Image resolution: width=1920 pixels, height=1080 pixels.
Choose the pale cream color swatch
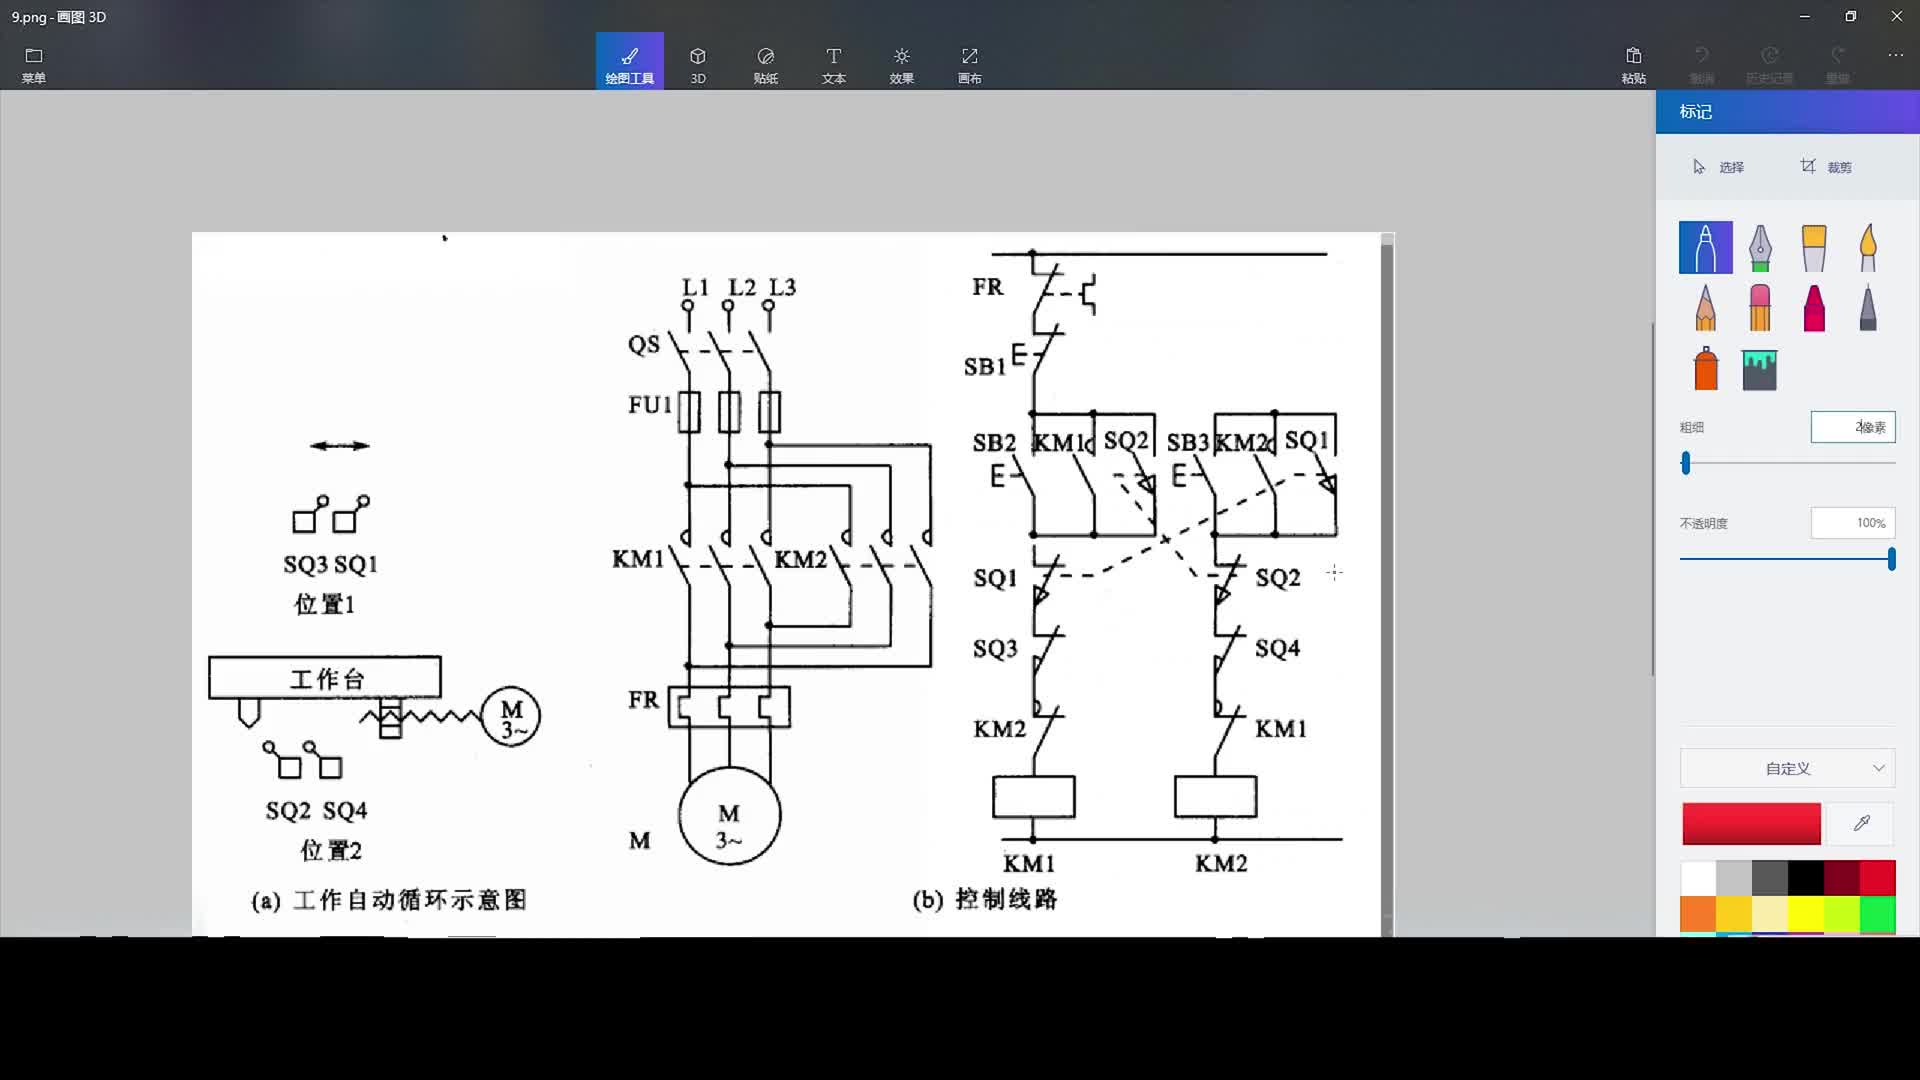coord(1770,914)
